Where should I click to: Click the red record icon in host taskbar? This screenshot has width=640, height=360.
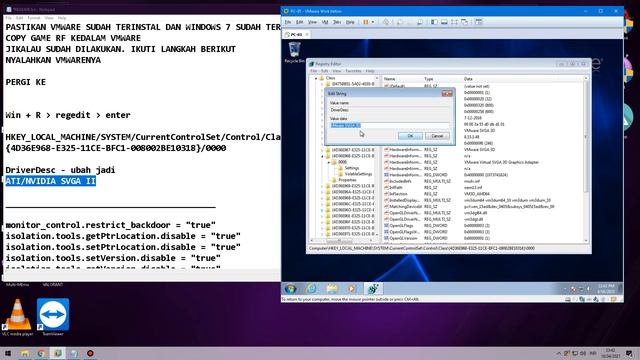pos(90,353)
